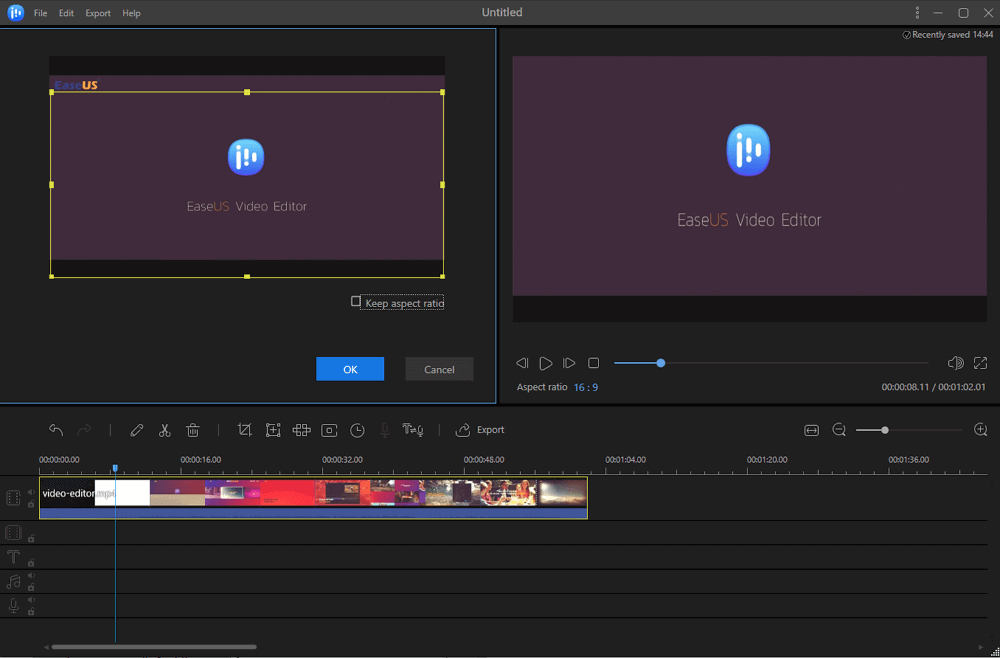The width and height of the screenshot is (1000, 658).
Task: Lock the music track
Action: 31,587
